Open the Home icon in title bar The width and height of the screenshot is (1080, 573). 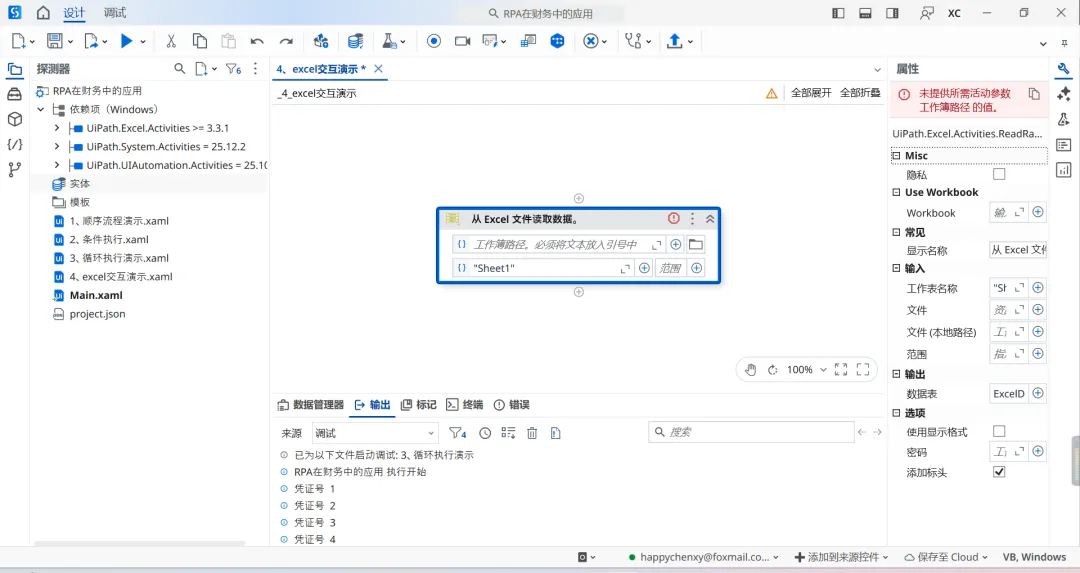43,13
